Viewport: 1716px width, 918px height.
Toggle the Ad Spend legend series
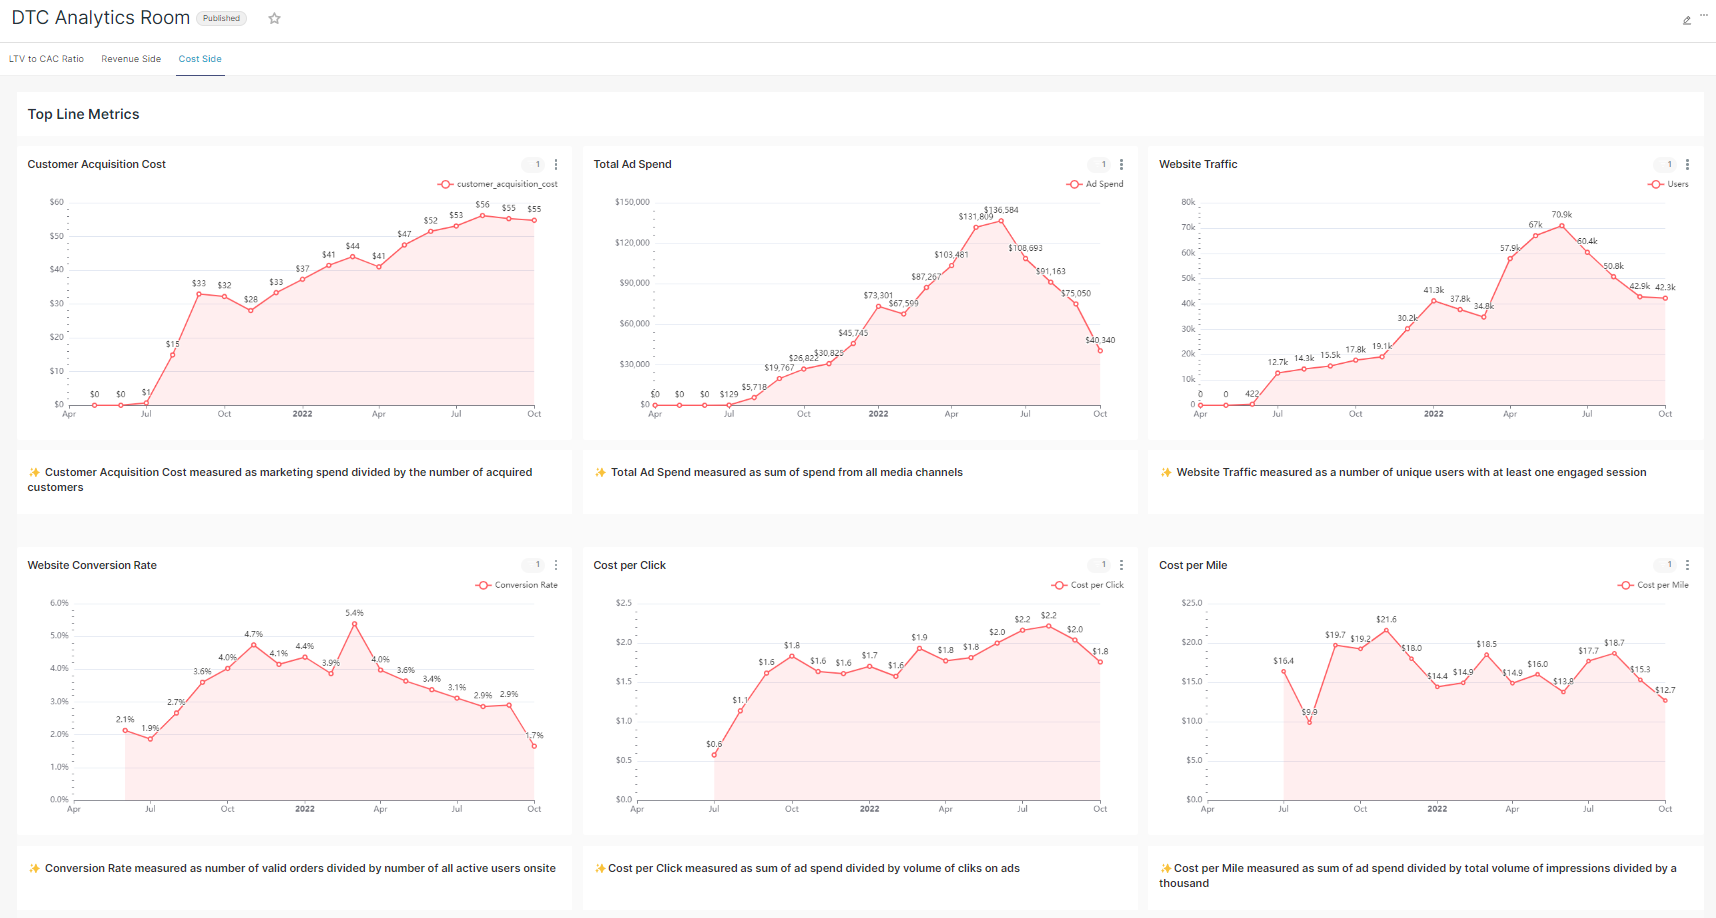click(x=1095, y=184)
